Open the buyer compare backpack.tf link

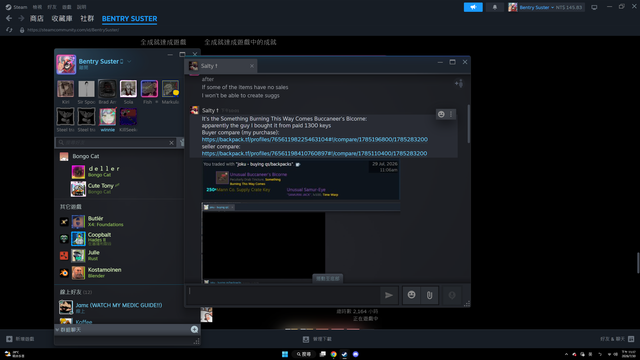315,140
